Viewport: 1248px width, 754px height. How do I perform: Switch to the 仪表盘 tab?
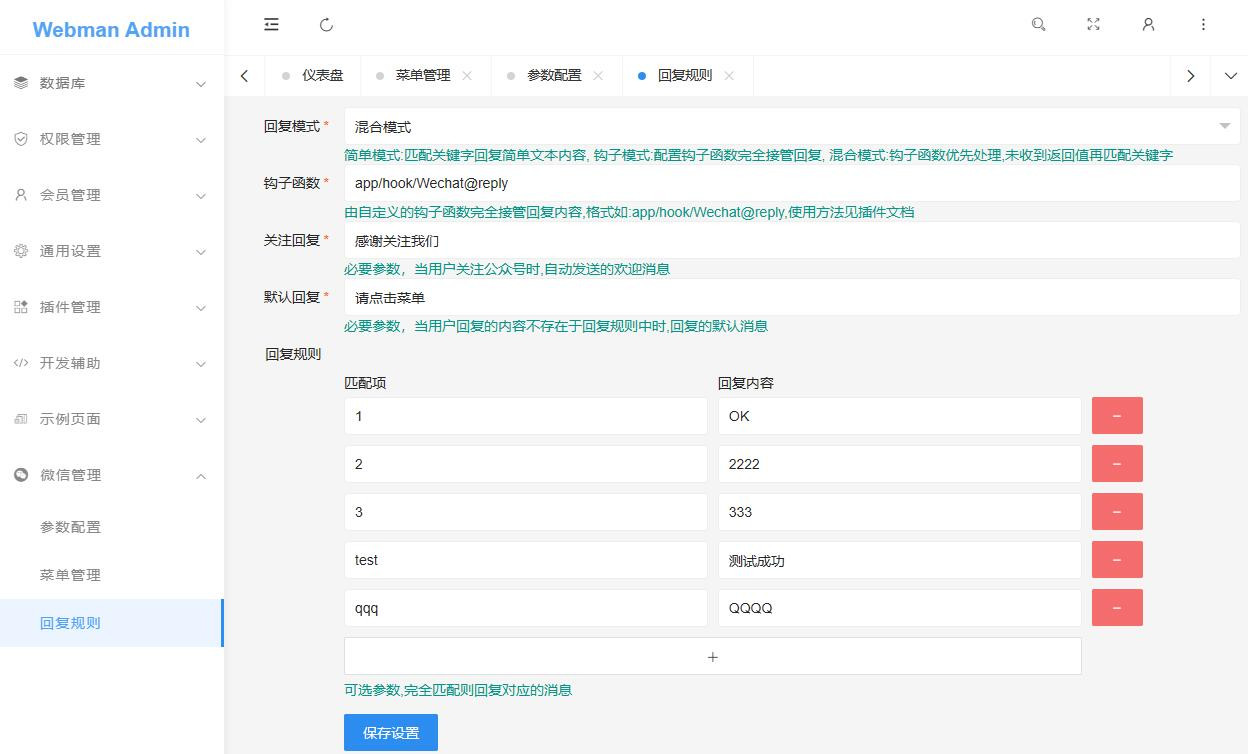(x=313, y=76)
